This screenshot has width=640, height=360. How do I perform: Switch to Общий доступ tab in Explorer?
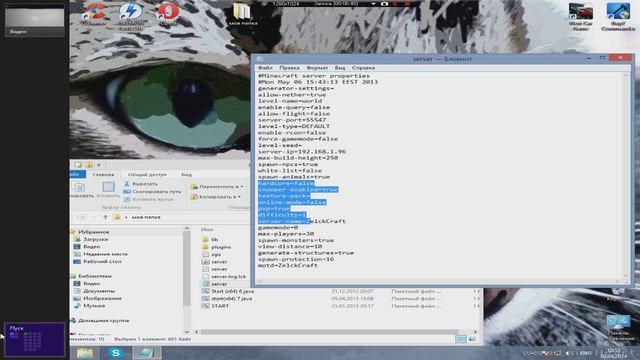(x=147, y=174)
